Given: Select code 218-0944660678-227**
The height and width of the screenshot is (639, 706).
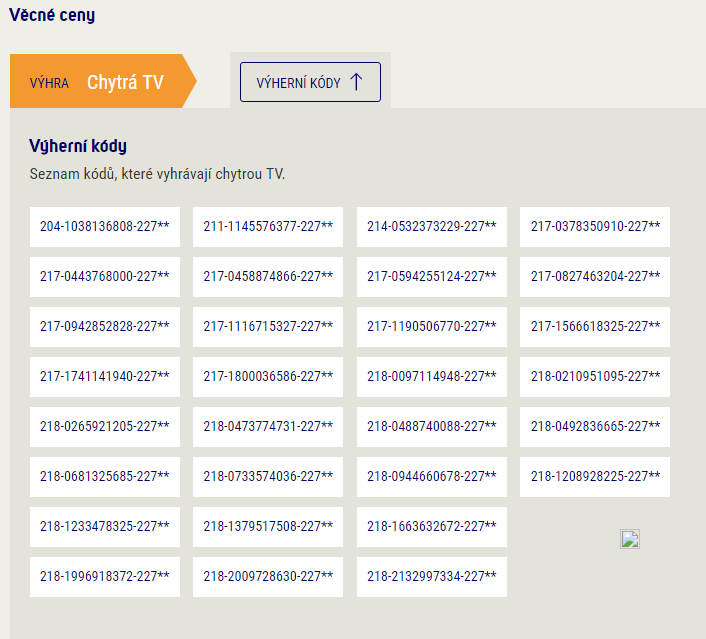Looking at the screenshot, I should click(x=432, y=477).
